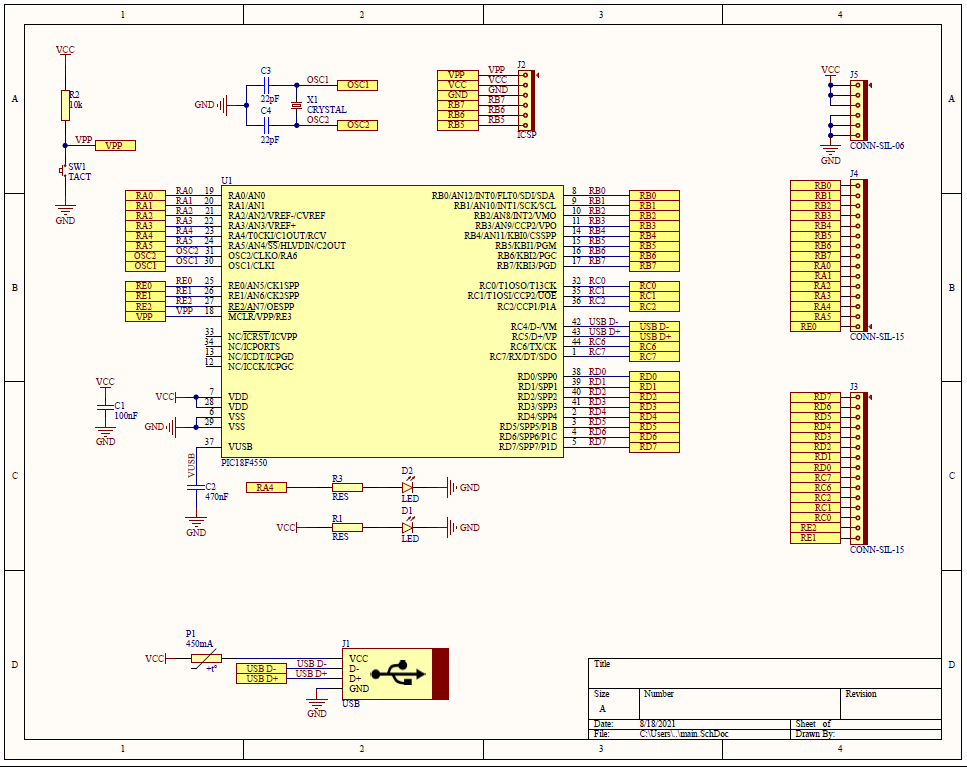967x767 pixels.
Task: Select the OSC2 port right of crystal X1
Action: [357, 125]
